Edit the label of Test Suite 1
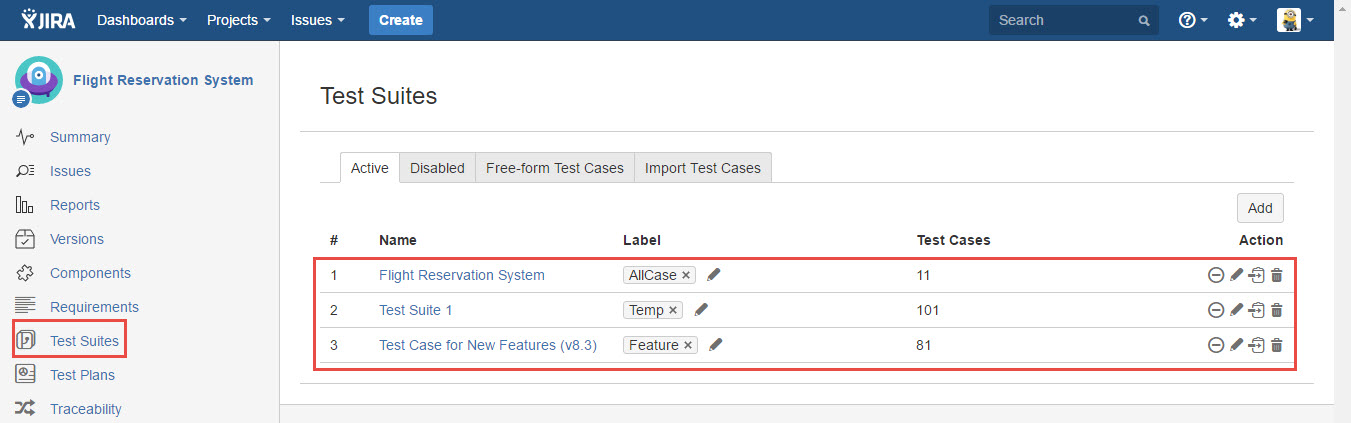 point(701,310)
